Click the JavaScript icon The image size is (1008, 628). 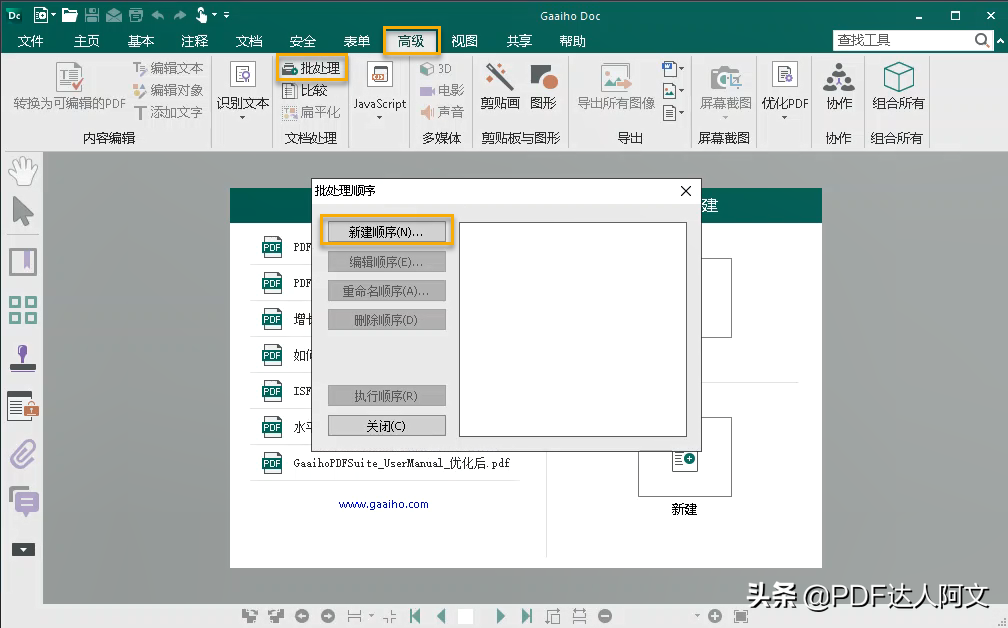click(379, 76)
